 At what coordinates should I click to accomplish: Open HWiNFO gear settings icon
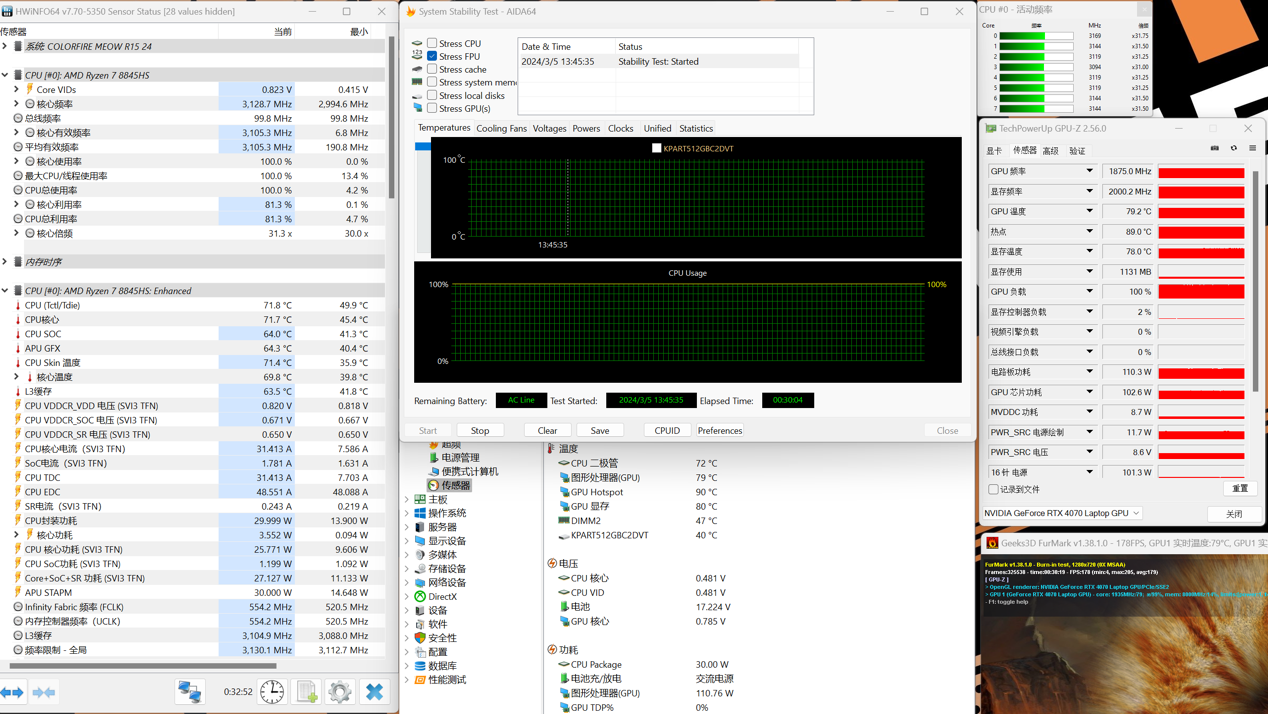[340, 692]
